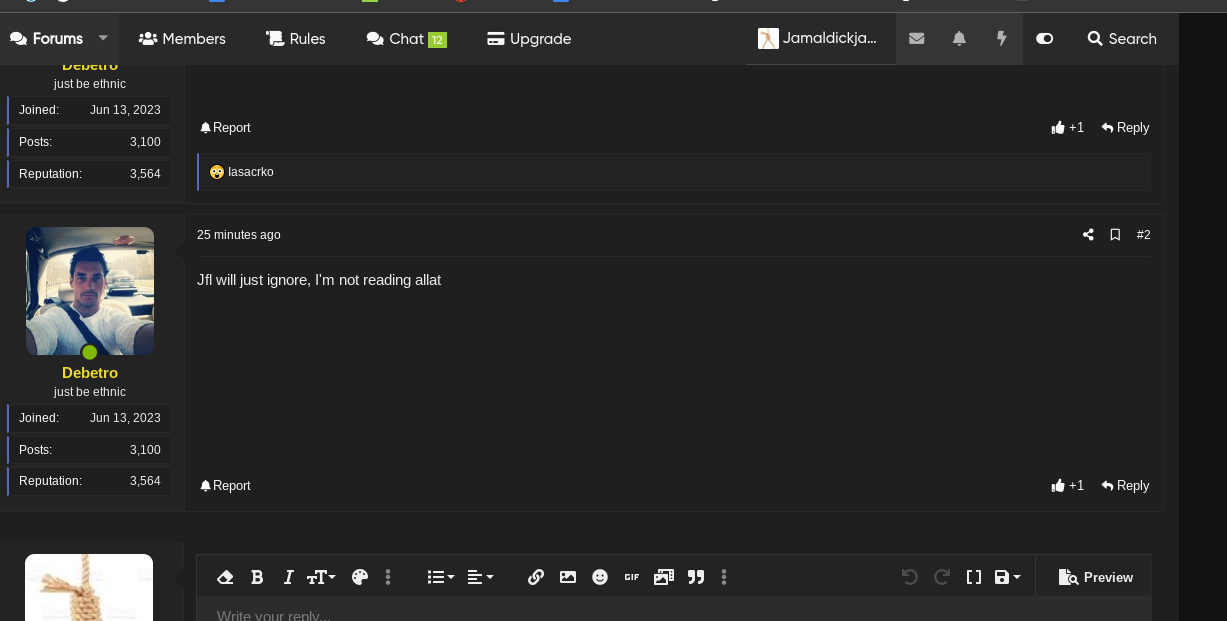Viewport: 1227px width, 621px height.
Task: Expand the Forums dropdown arrow
Action: pyautogui.click(x=103, y=38)
